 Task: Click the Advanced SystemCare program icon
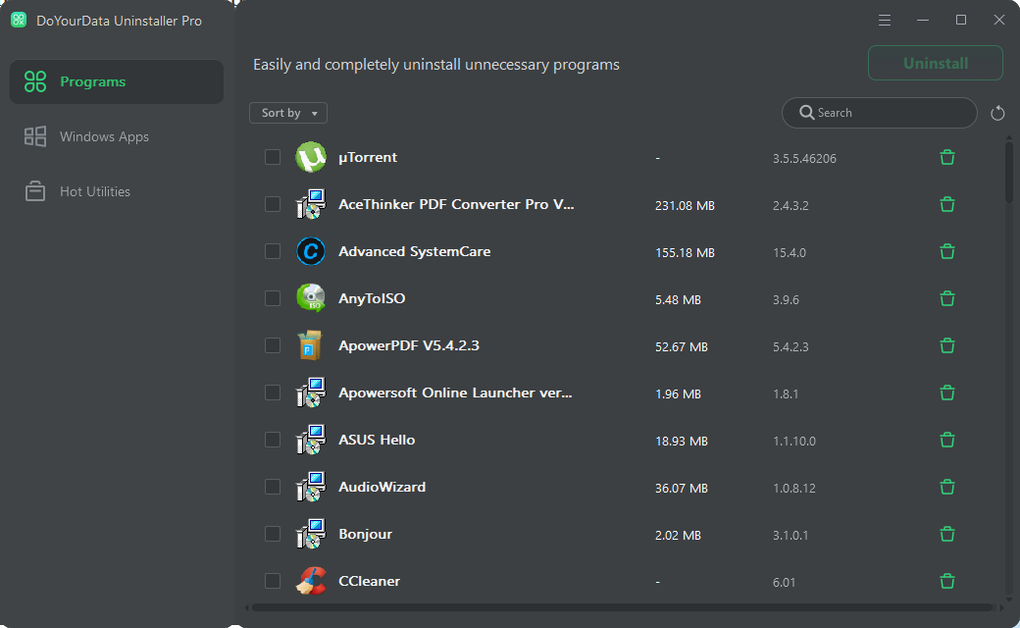pos(311,251)
